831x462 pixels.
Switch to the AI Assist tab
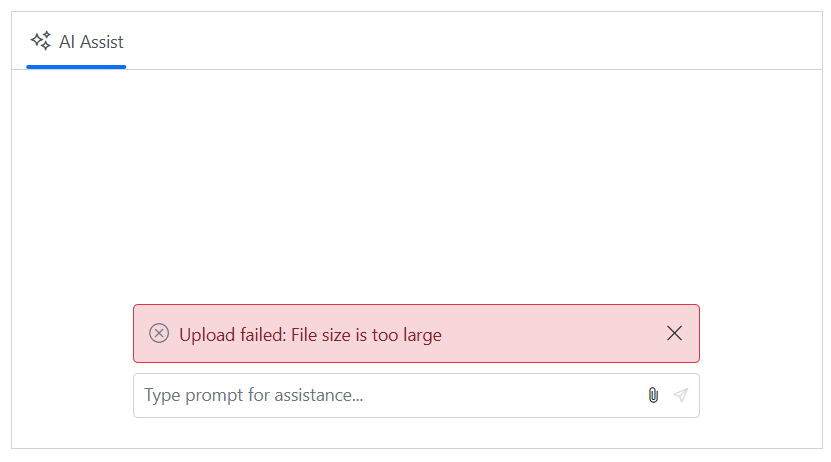77,42
